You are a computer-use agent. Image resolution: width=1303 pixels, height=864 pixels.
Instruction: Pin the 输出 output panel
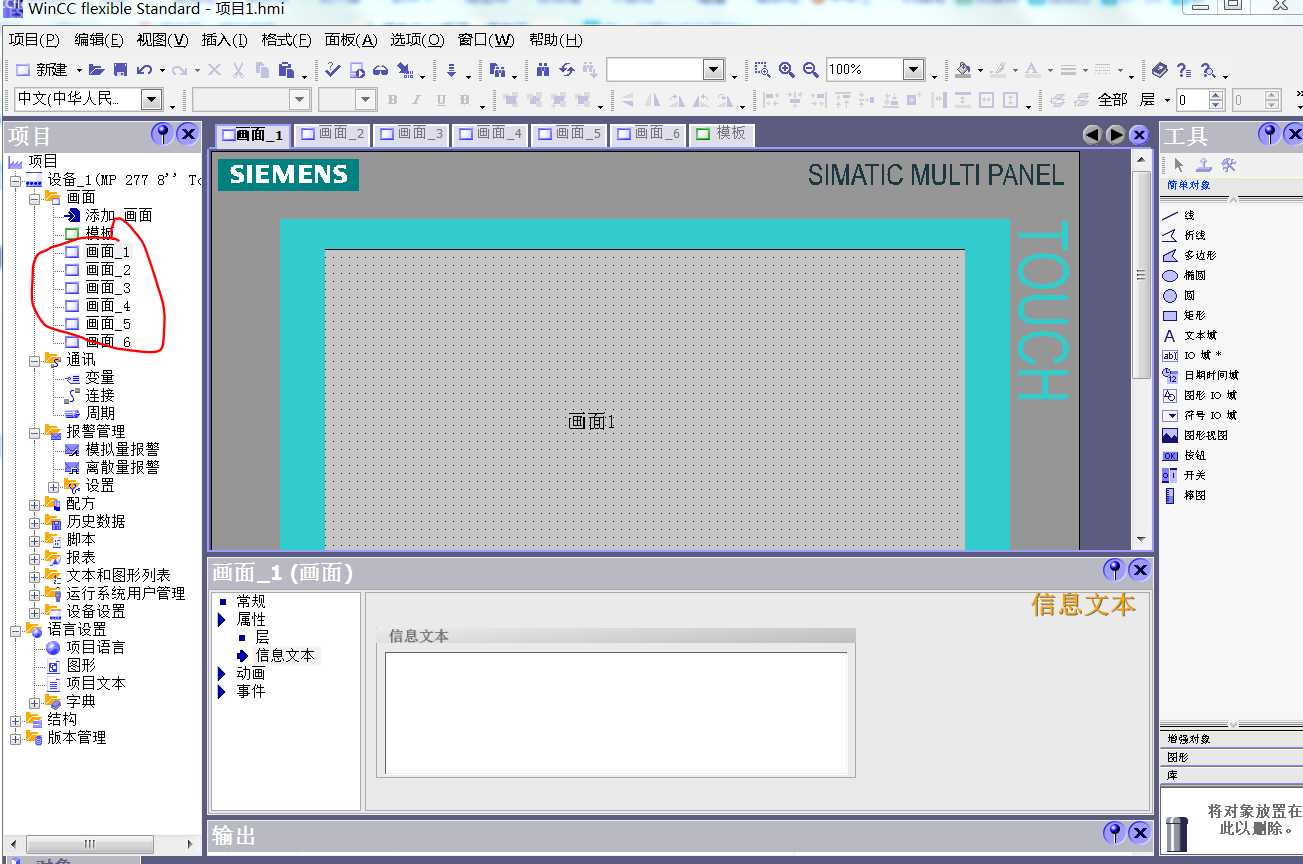(1114, 832)
